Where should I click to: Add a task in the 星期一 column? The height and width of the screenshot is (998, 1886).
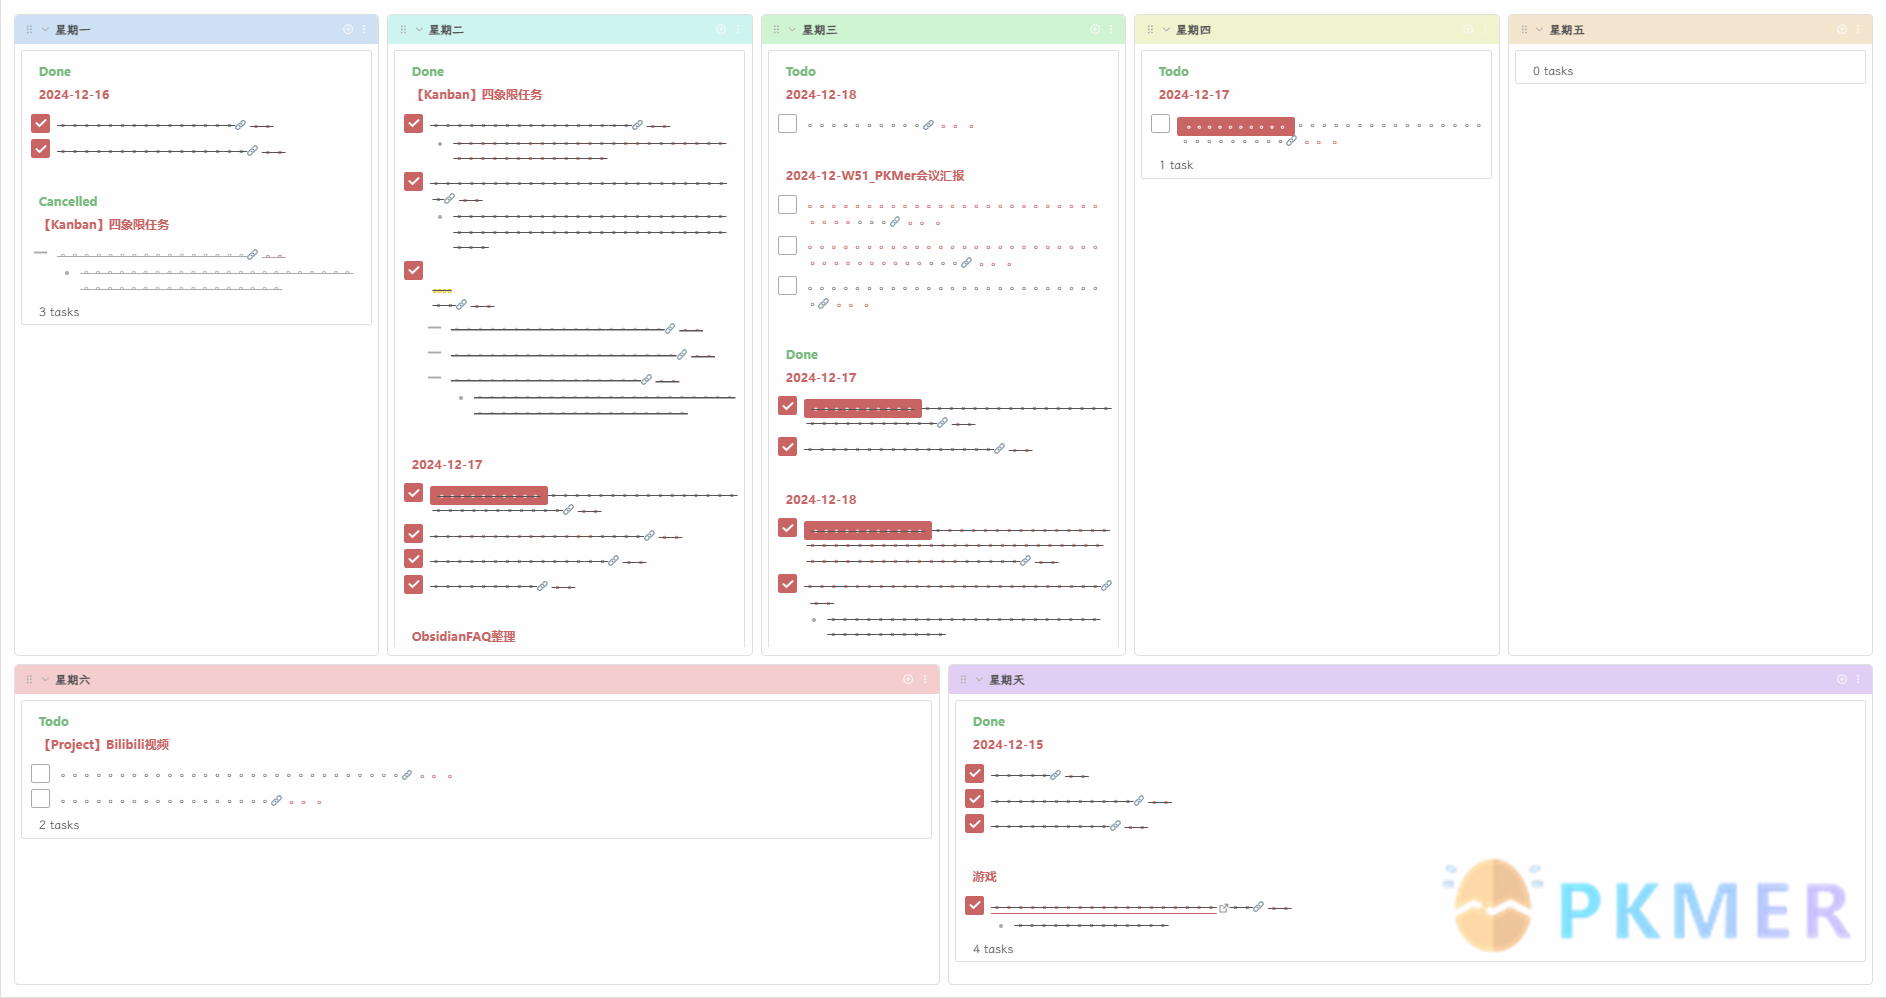pyautogui.click(x=348, y=30)
